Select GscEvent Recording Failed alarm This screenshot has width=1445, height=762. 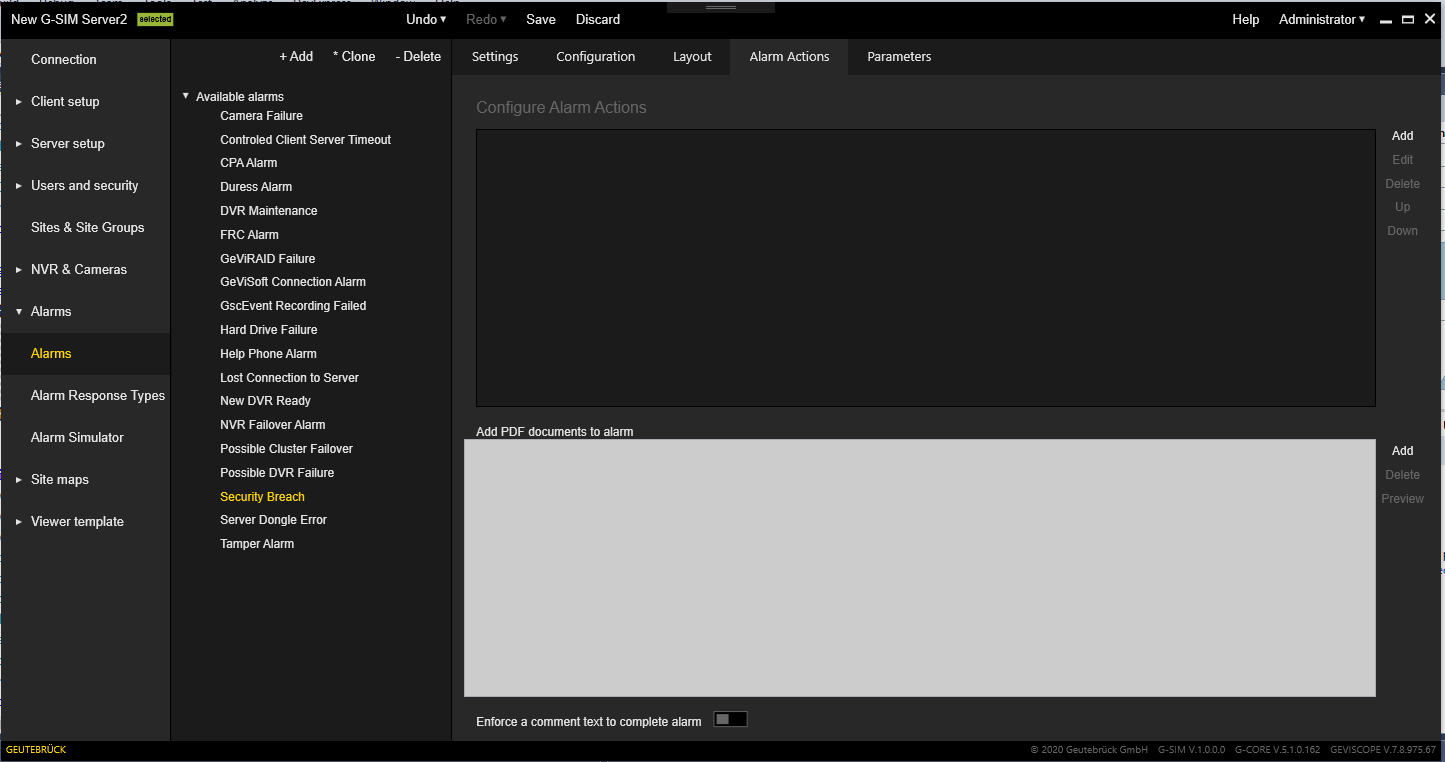coord(293,306)
